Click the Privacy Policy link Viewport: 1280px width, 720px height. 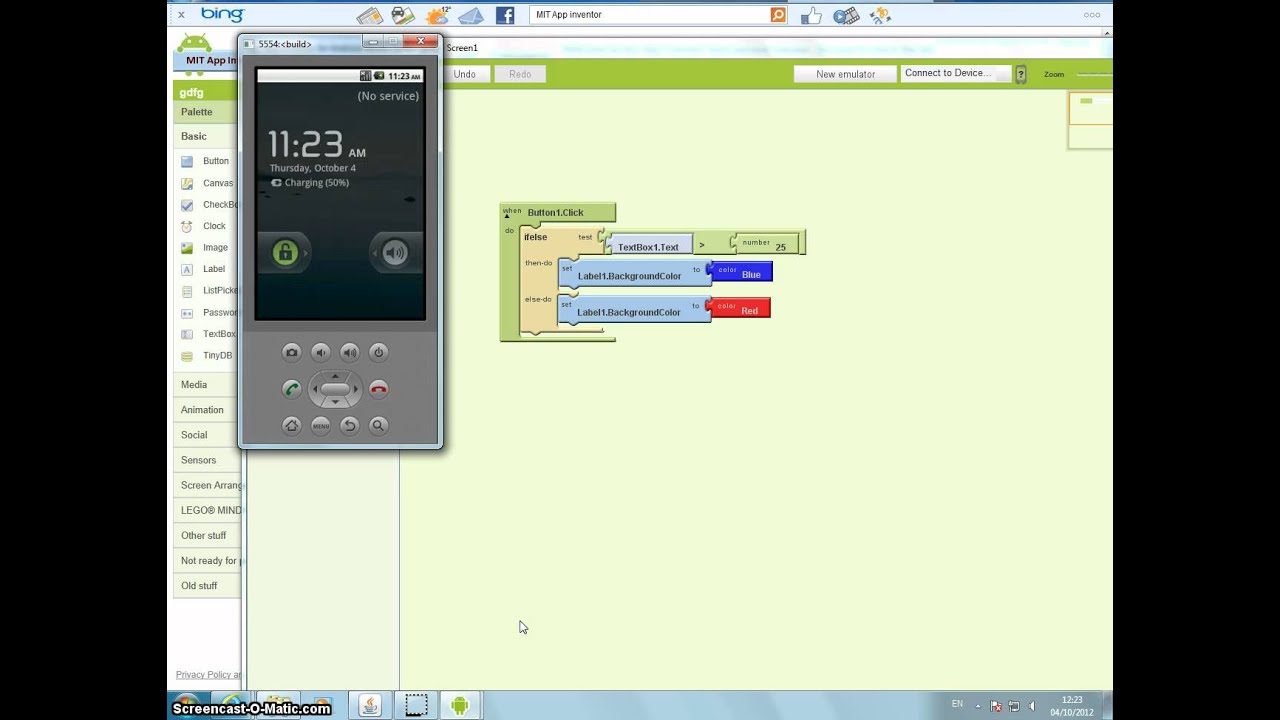(208, 675)
